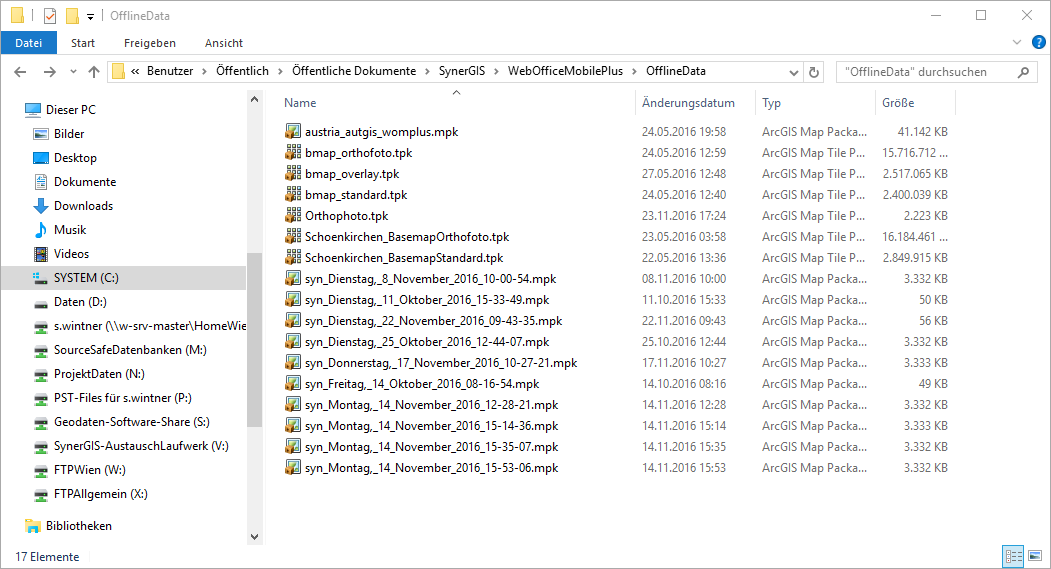This screenshot has height=569, width=1051.
Task: Select the bmap_orthofoto.tpk tile package icon
Action: pyautogui.click(x=293, y=153)
